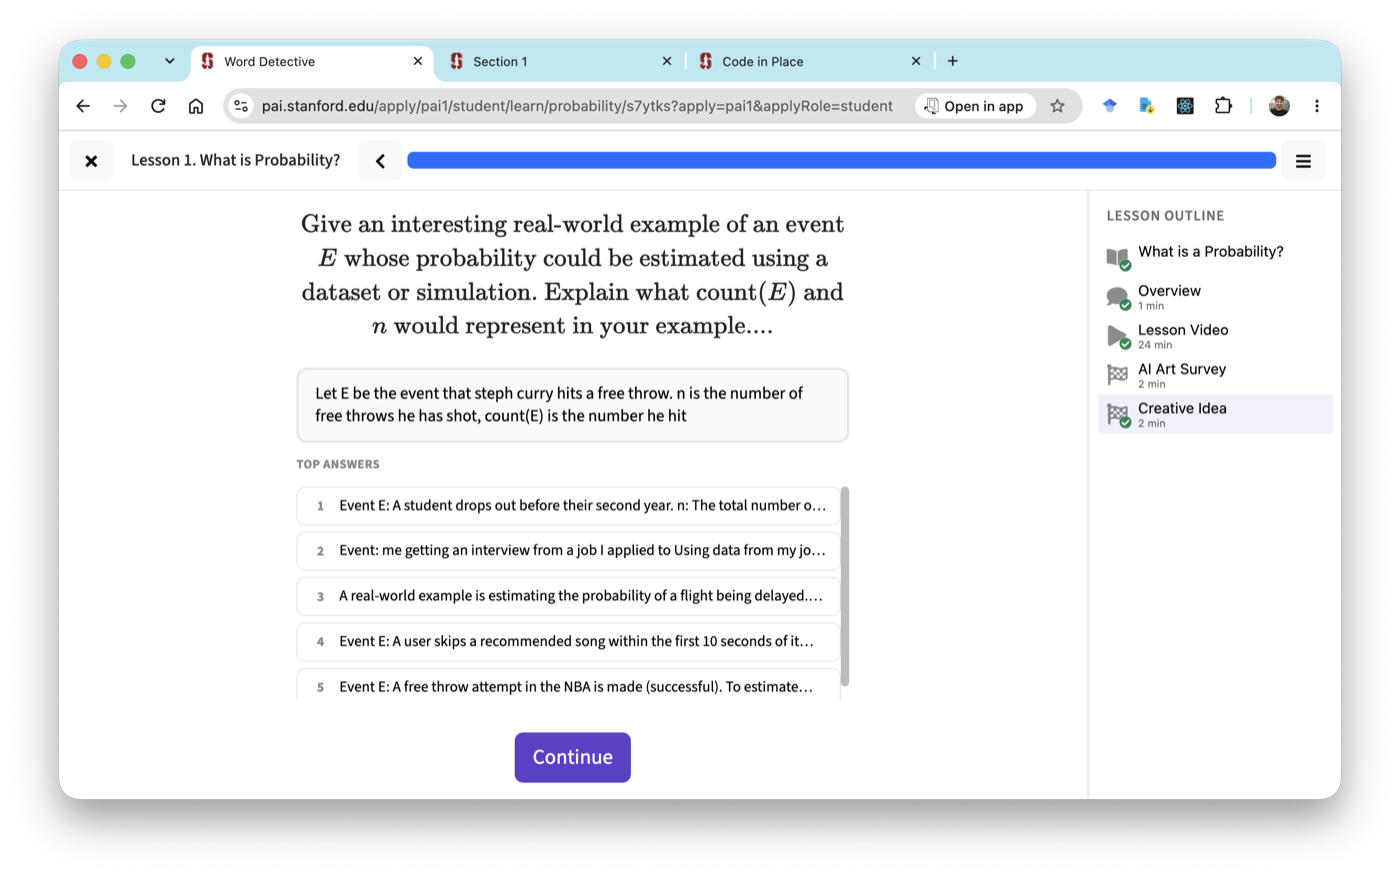
Task: Click the Lesson 1 title text
Action: pyautogui.click(x=235, y=160)
